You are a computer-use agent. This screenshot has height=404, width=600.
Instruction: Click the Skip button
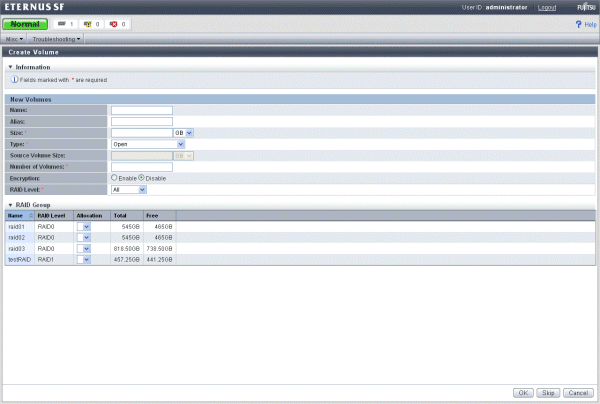(548, 393)
